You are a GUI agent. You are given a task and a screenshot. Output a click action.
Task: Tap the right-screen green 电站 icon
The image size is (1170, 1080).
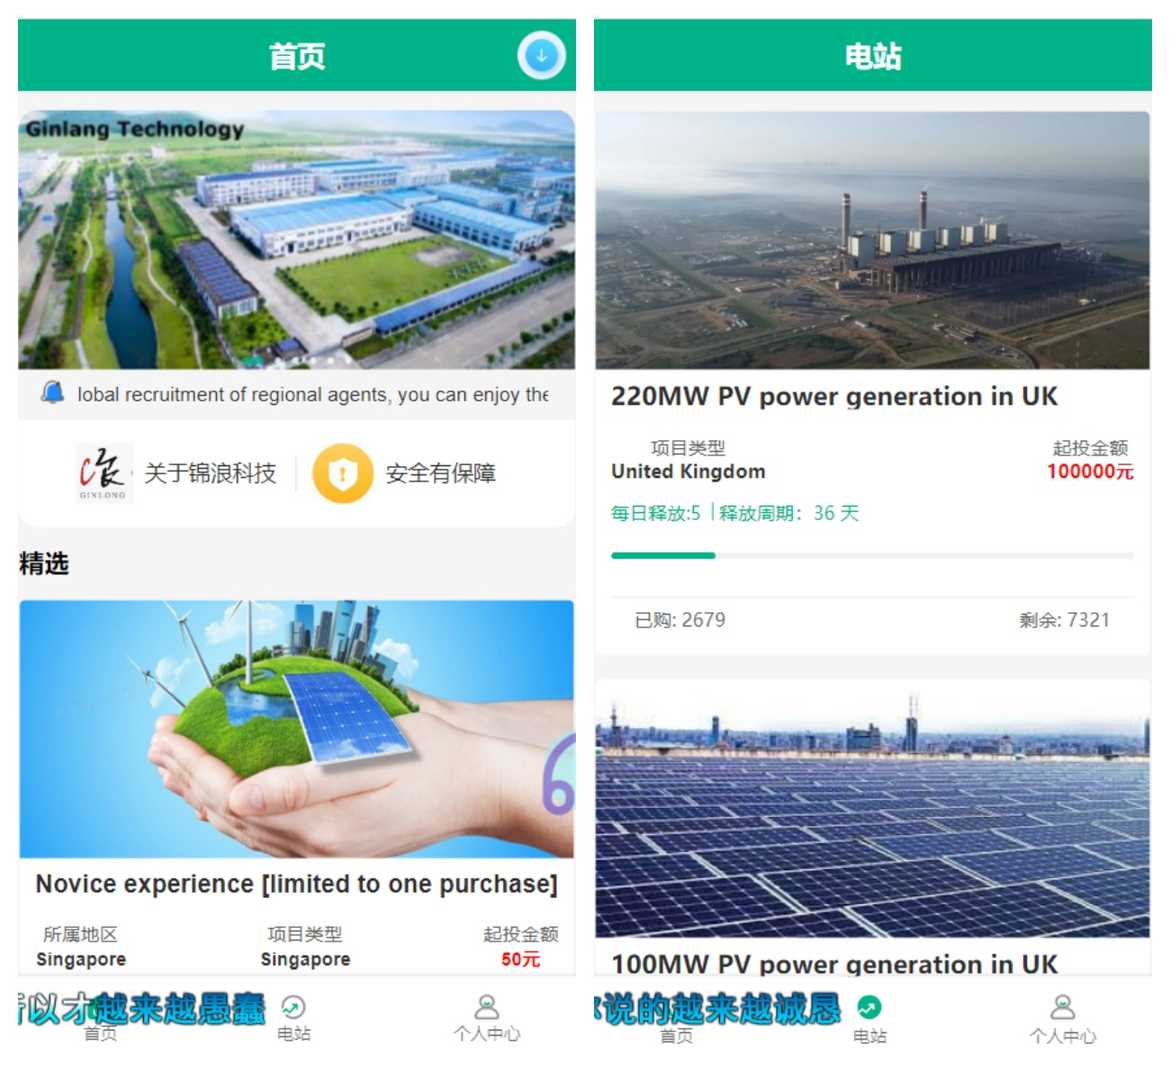pyautogui.click(x=869, y=1008)
